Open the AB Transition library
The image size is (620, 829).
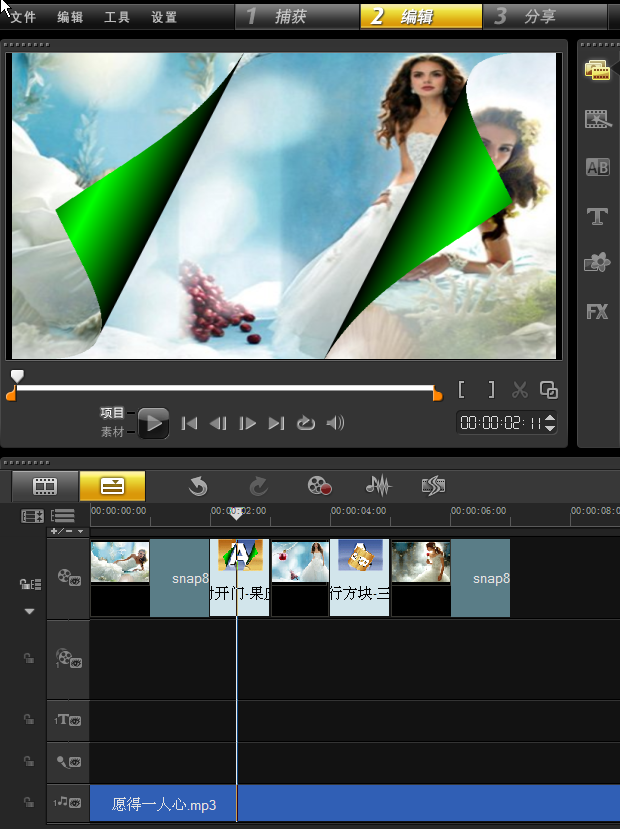(x=597, y=168)
